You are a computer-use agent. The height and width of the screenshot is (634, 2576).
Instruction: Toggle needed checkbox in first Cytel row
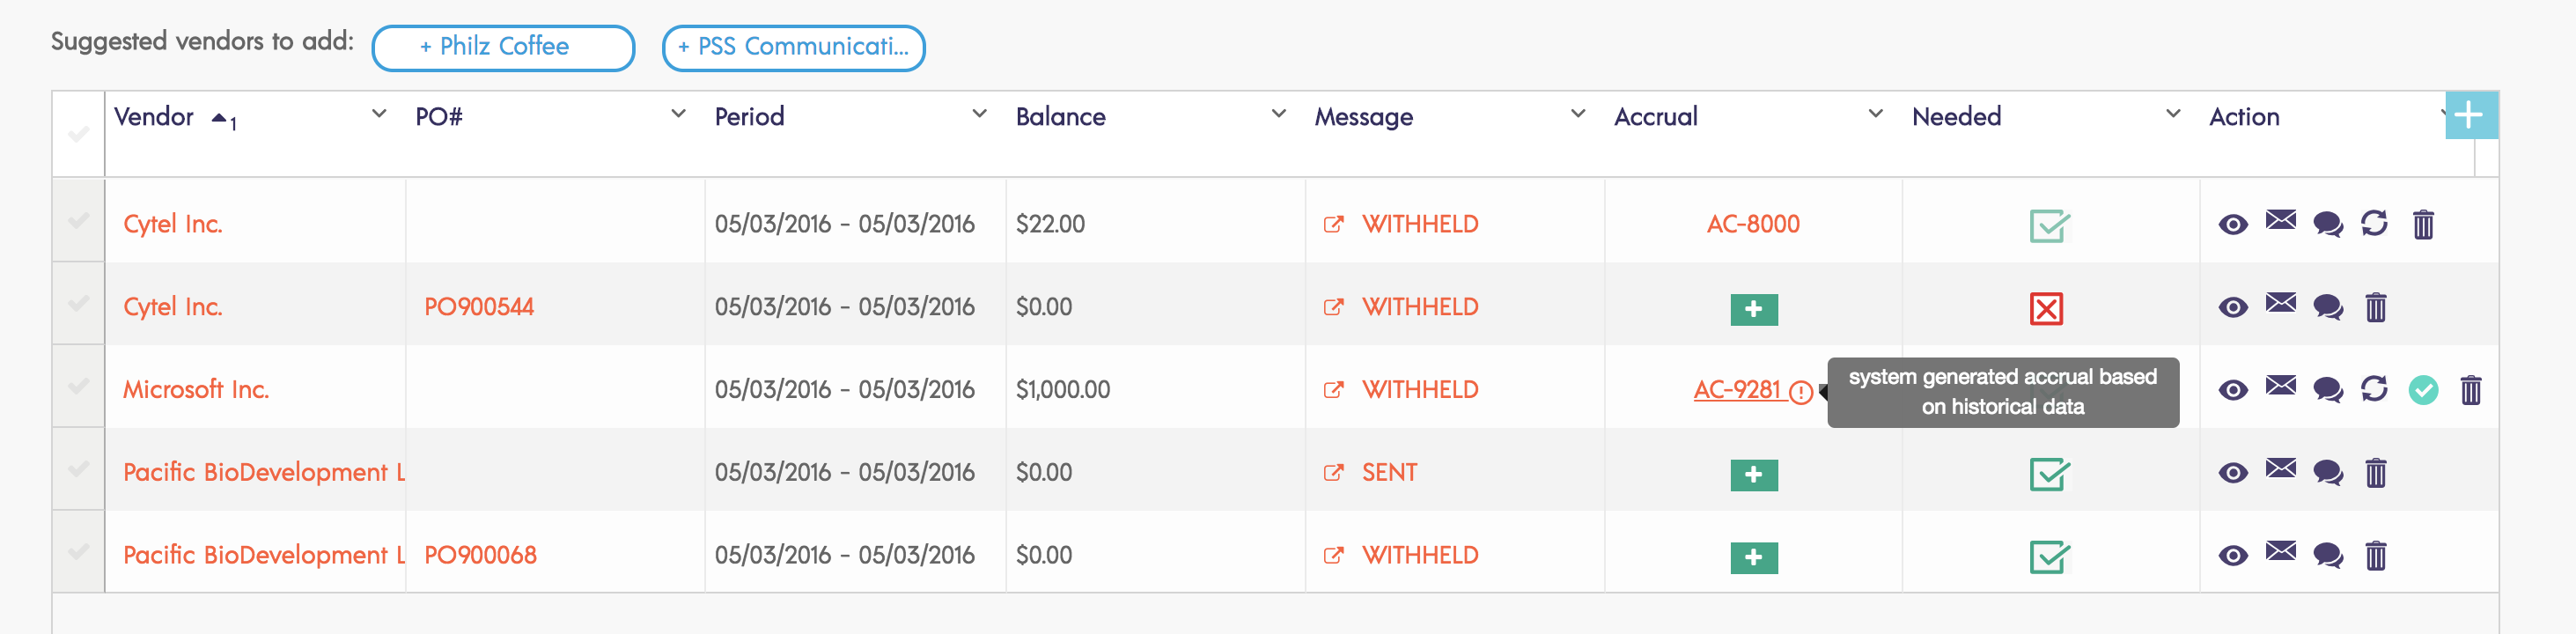click(2048, 226)
